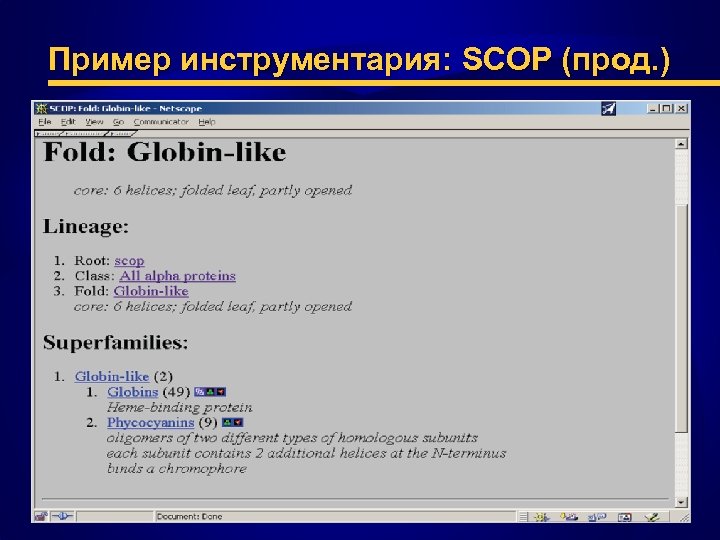Screen dimensions: 720x540
Task: Open the Communicator menu
Action: point(161,122)
